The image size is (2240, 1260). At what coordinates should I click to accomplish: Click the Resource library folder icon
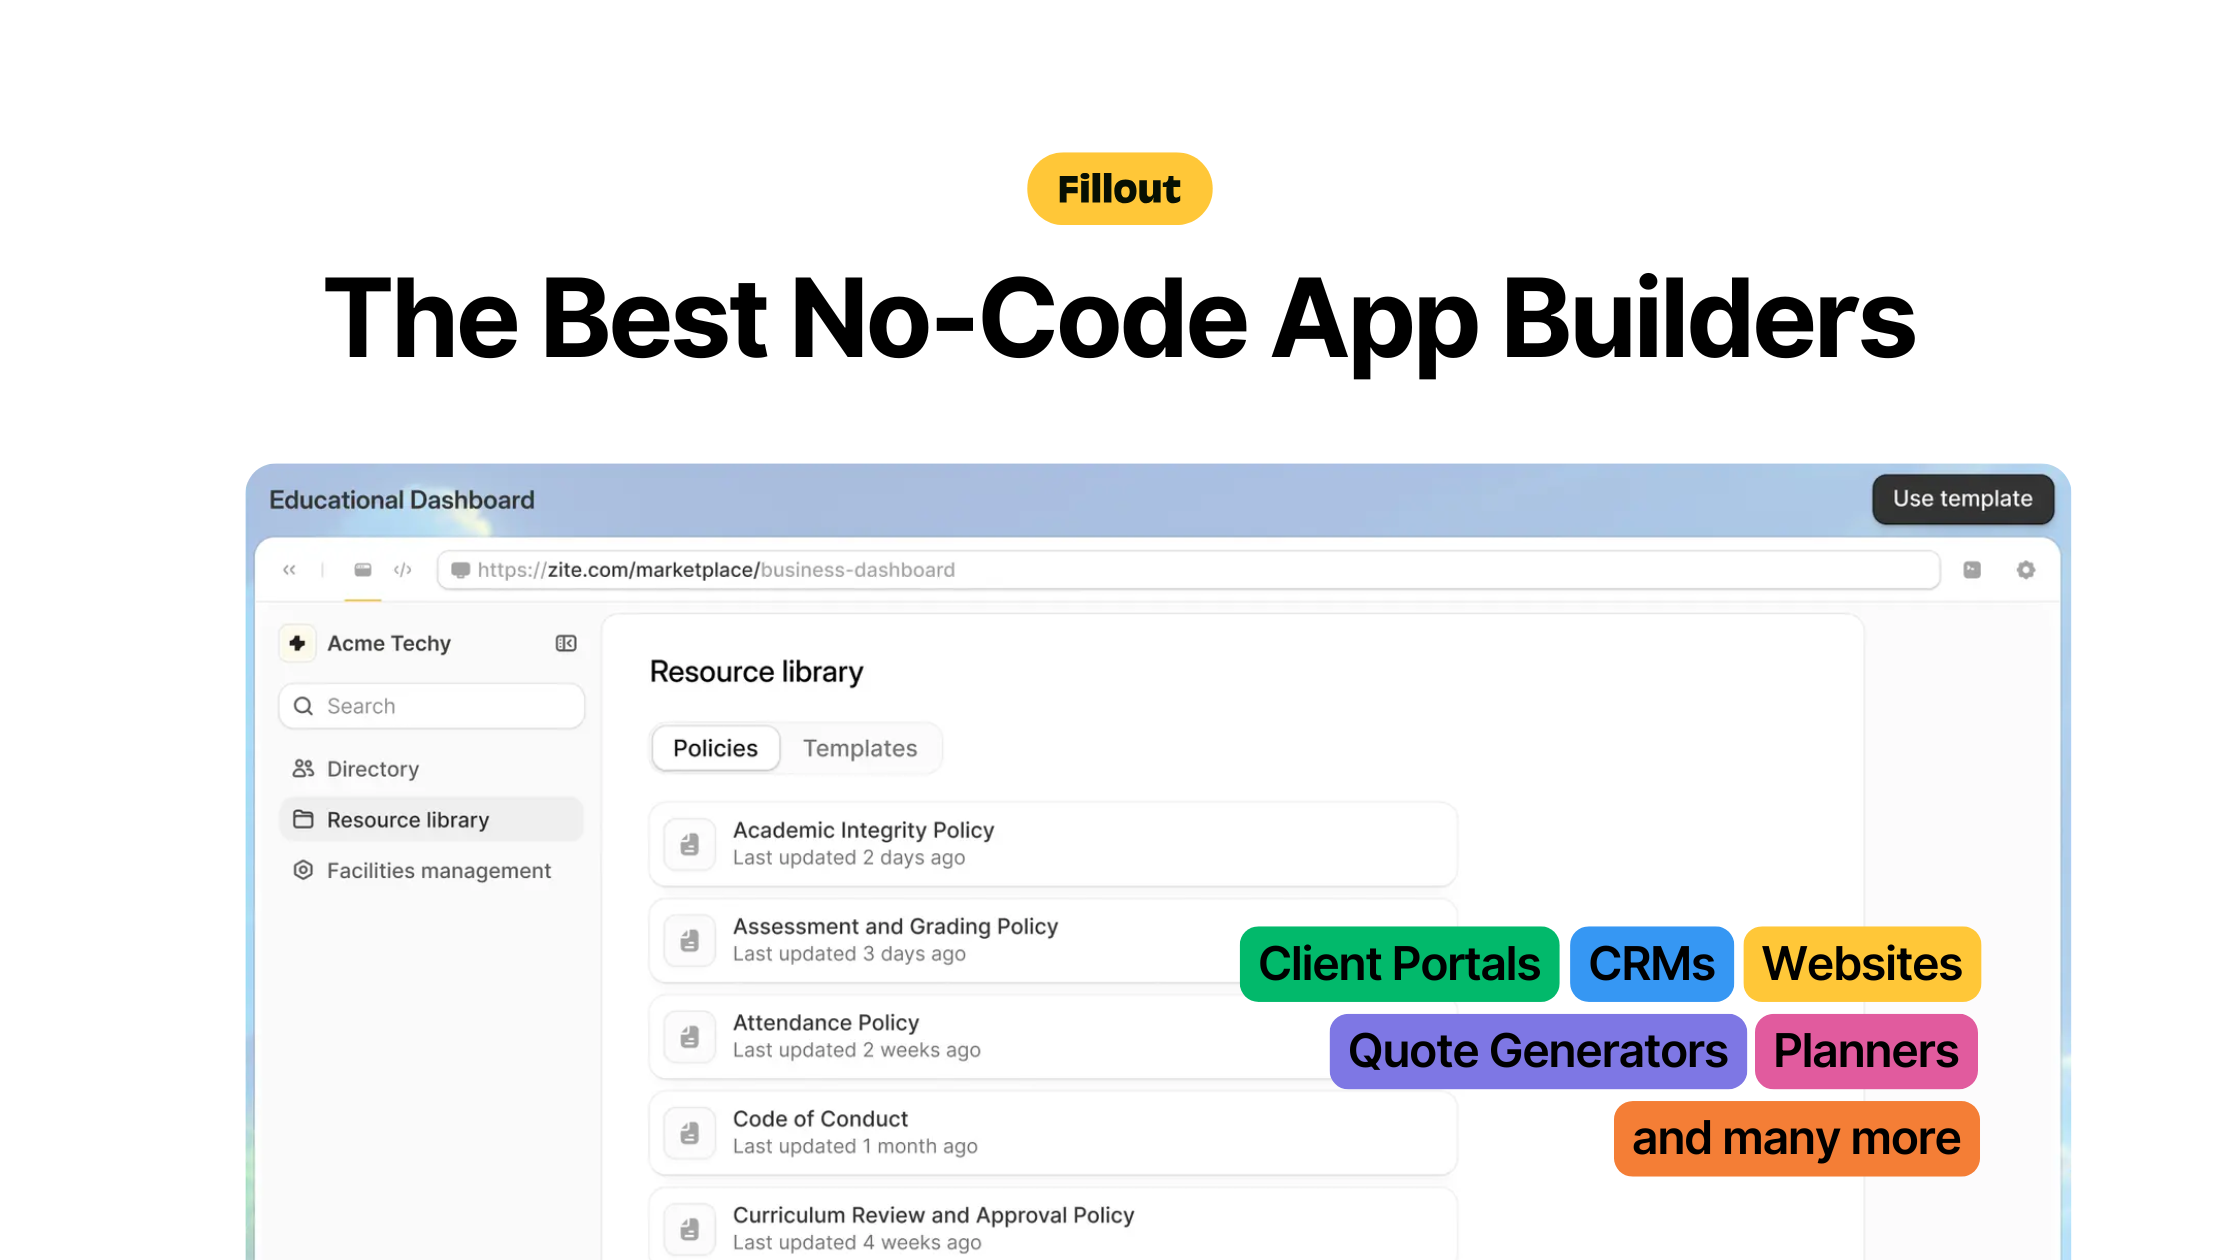(303, 819)
